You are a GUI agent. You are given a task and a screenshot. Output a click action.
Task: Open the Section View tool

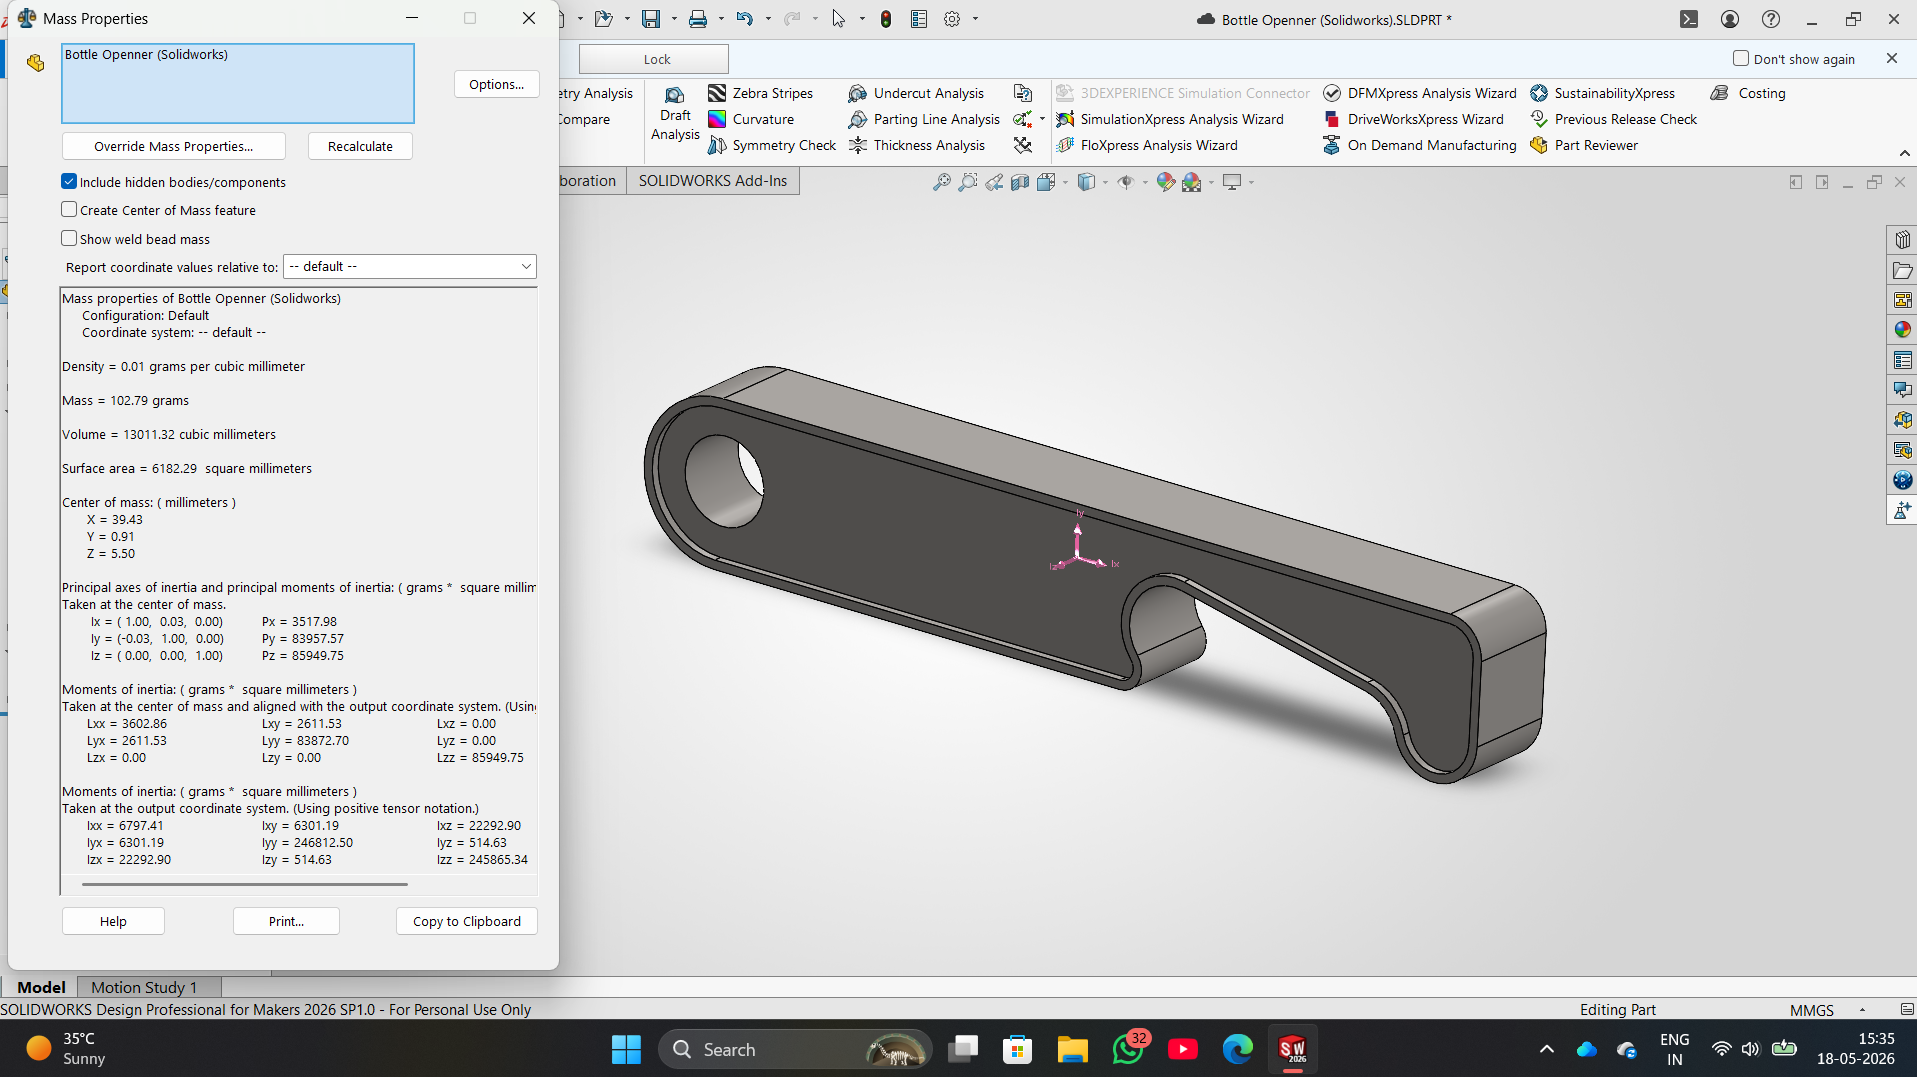(1020, 182)
